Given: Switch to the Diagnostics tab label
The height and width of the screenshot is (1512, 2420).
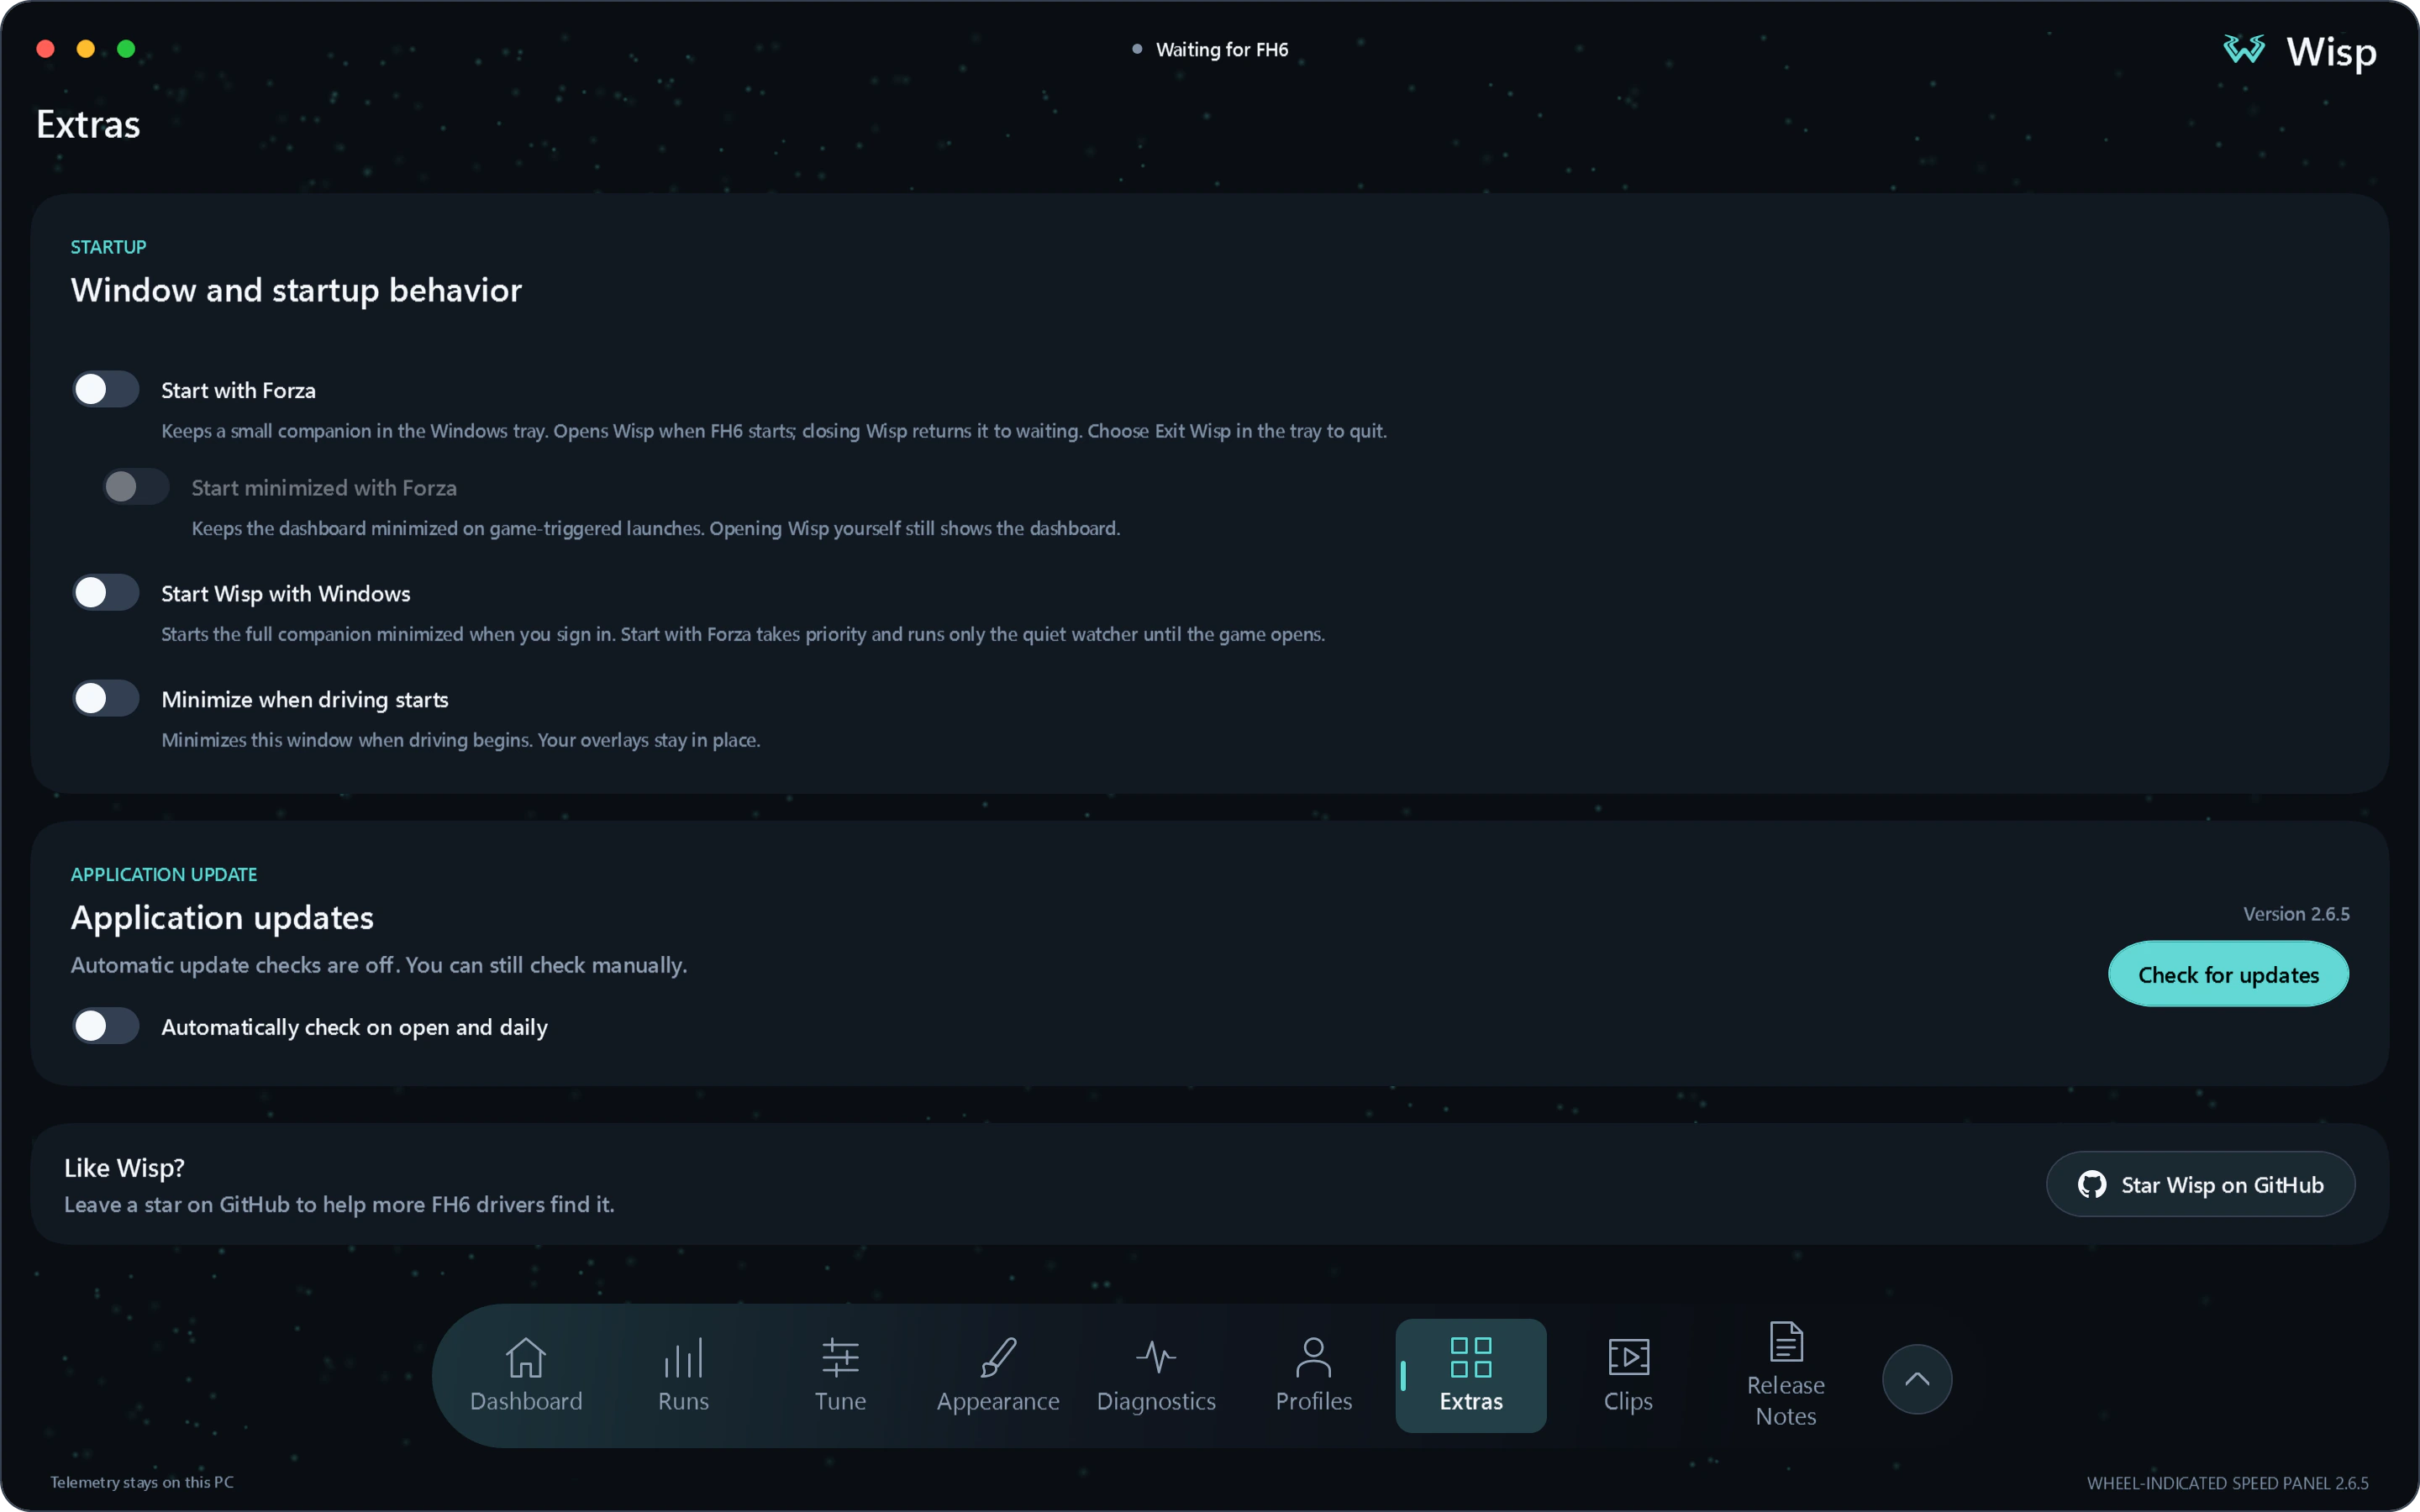Looking at the screenshot, I should tap(1156, 1402).
